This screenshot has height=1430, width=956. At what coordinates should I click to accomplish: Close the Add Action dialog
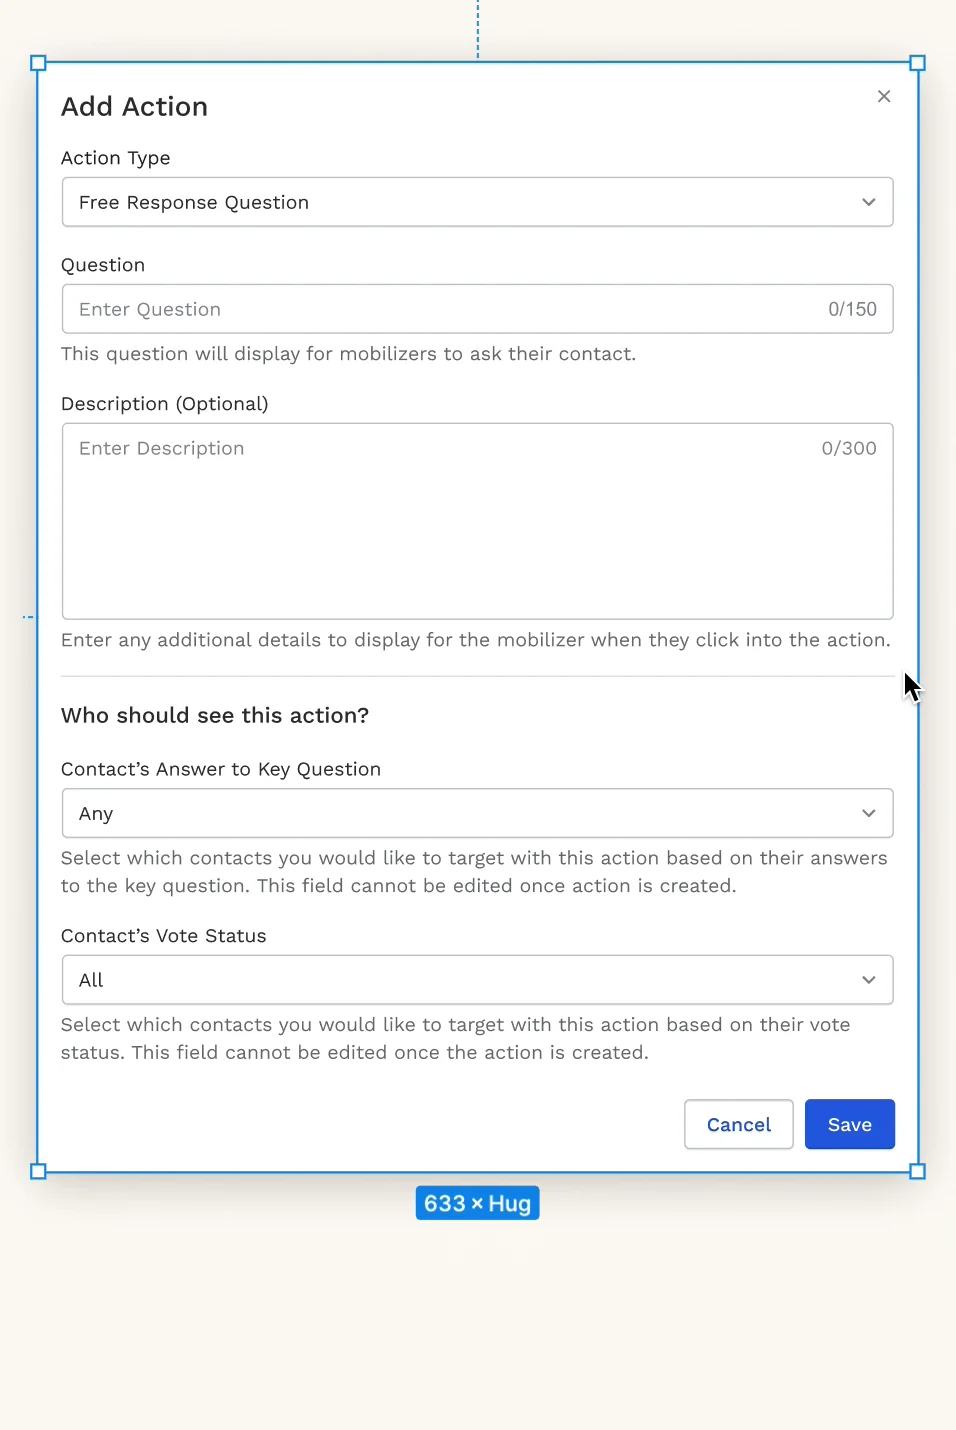[884, 96]
